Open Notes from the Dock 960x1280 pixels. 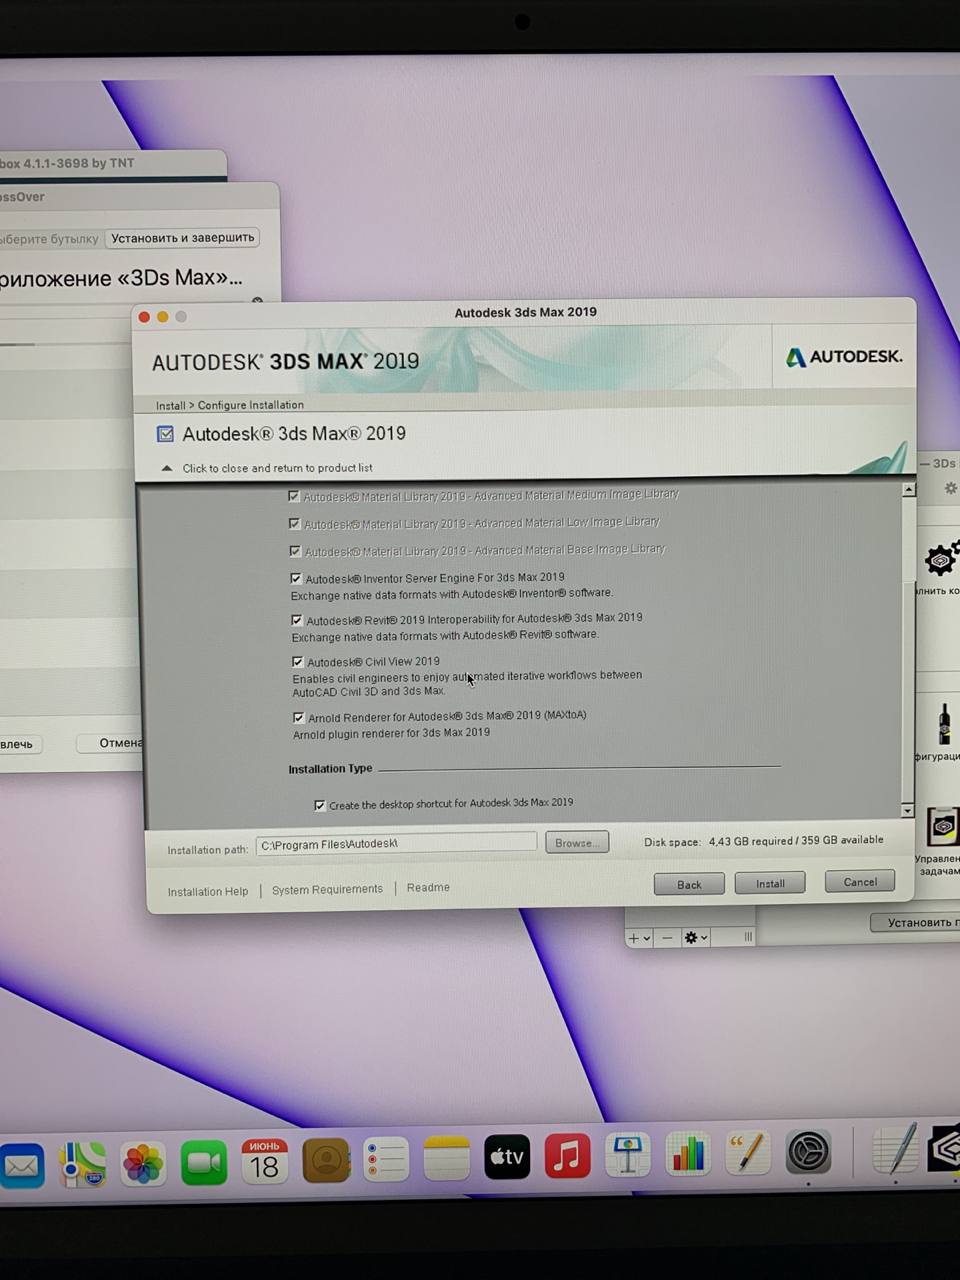click(446, 1158)
